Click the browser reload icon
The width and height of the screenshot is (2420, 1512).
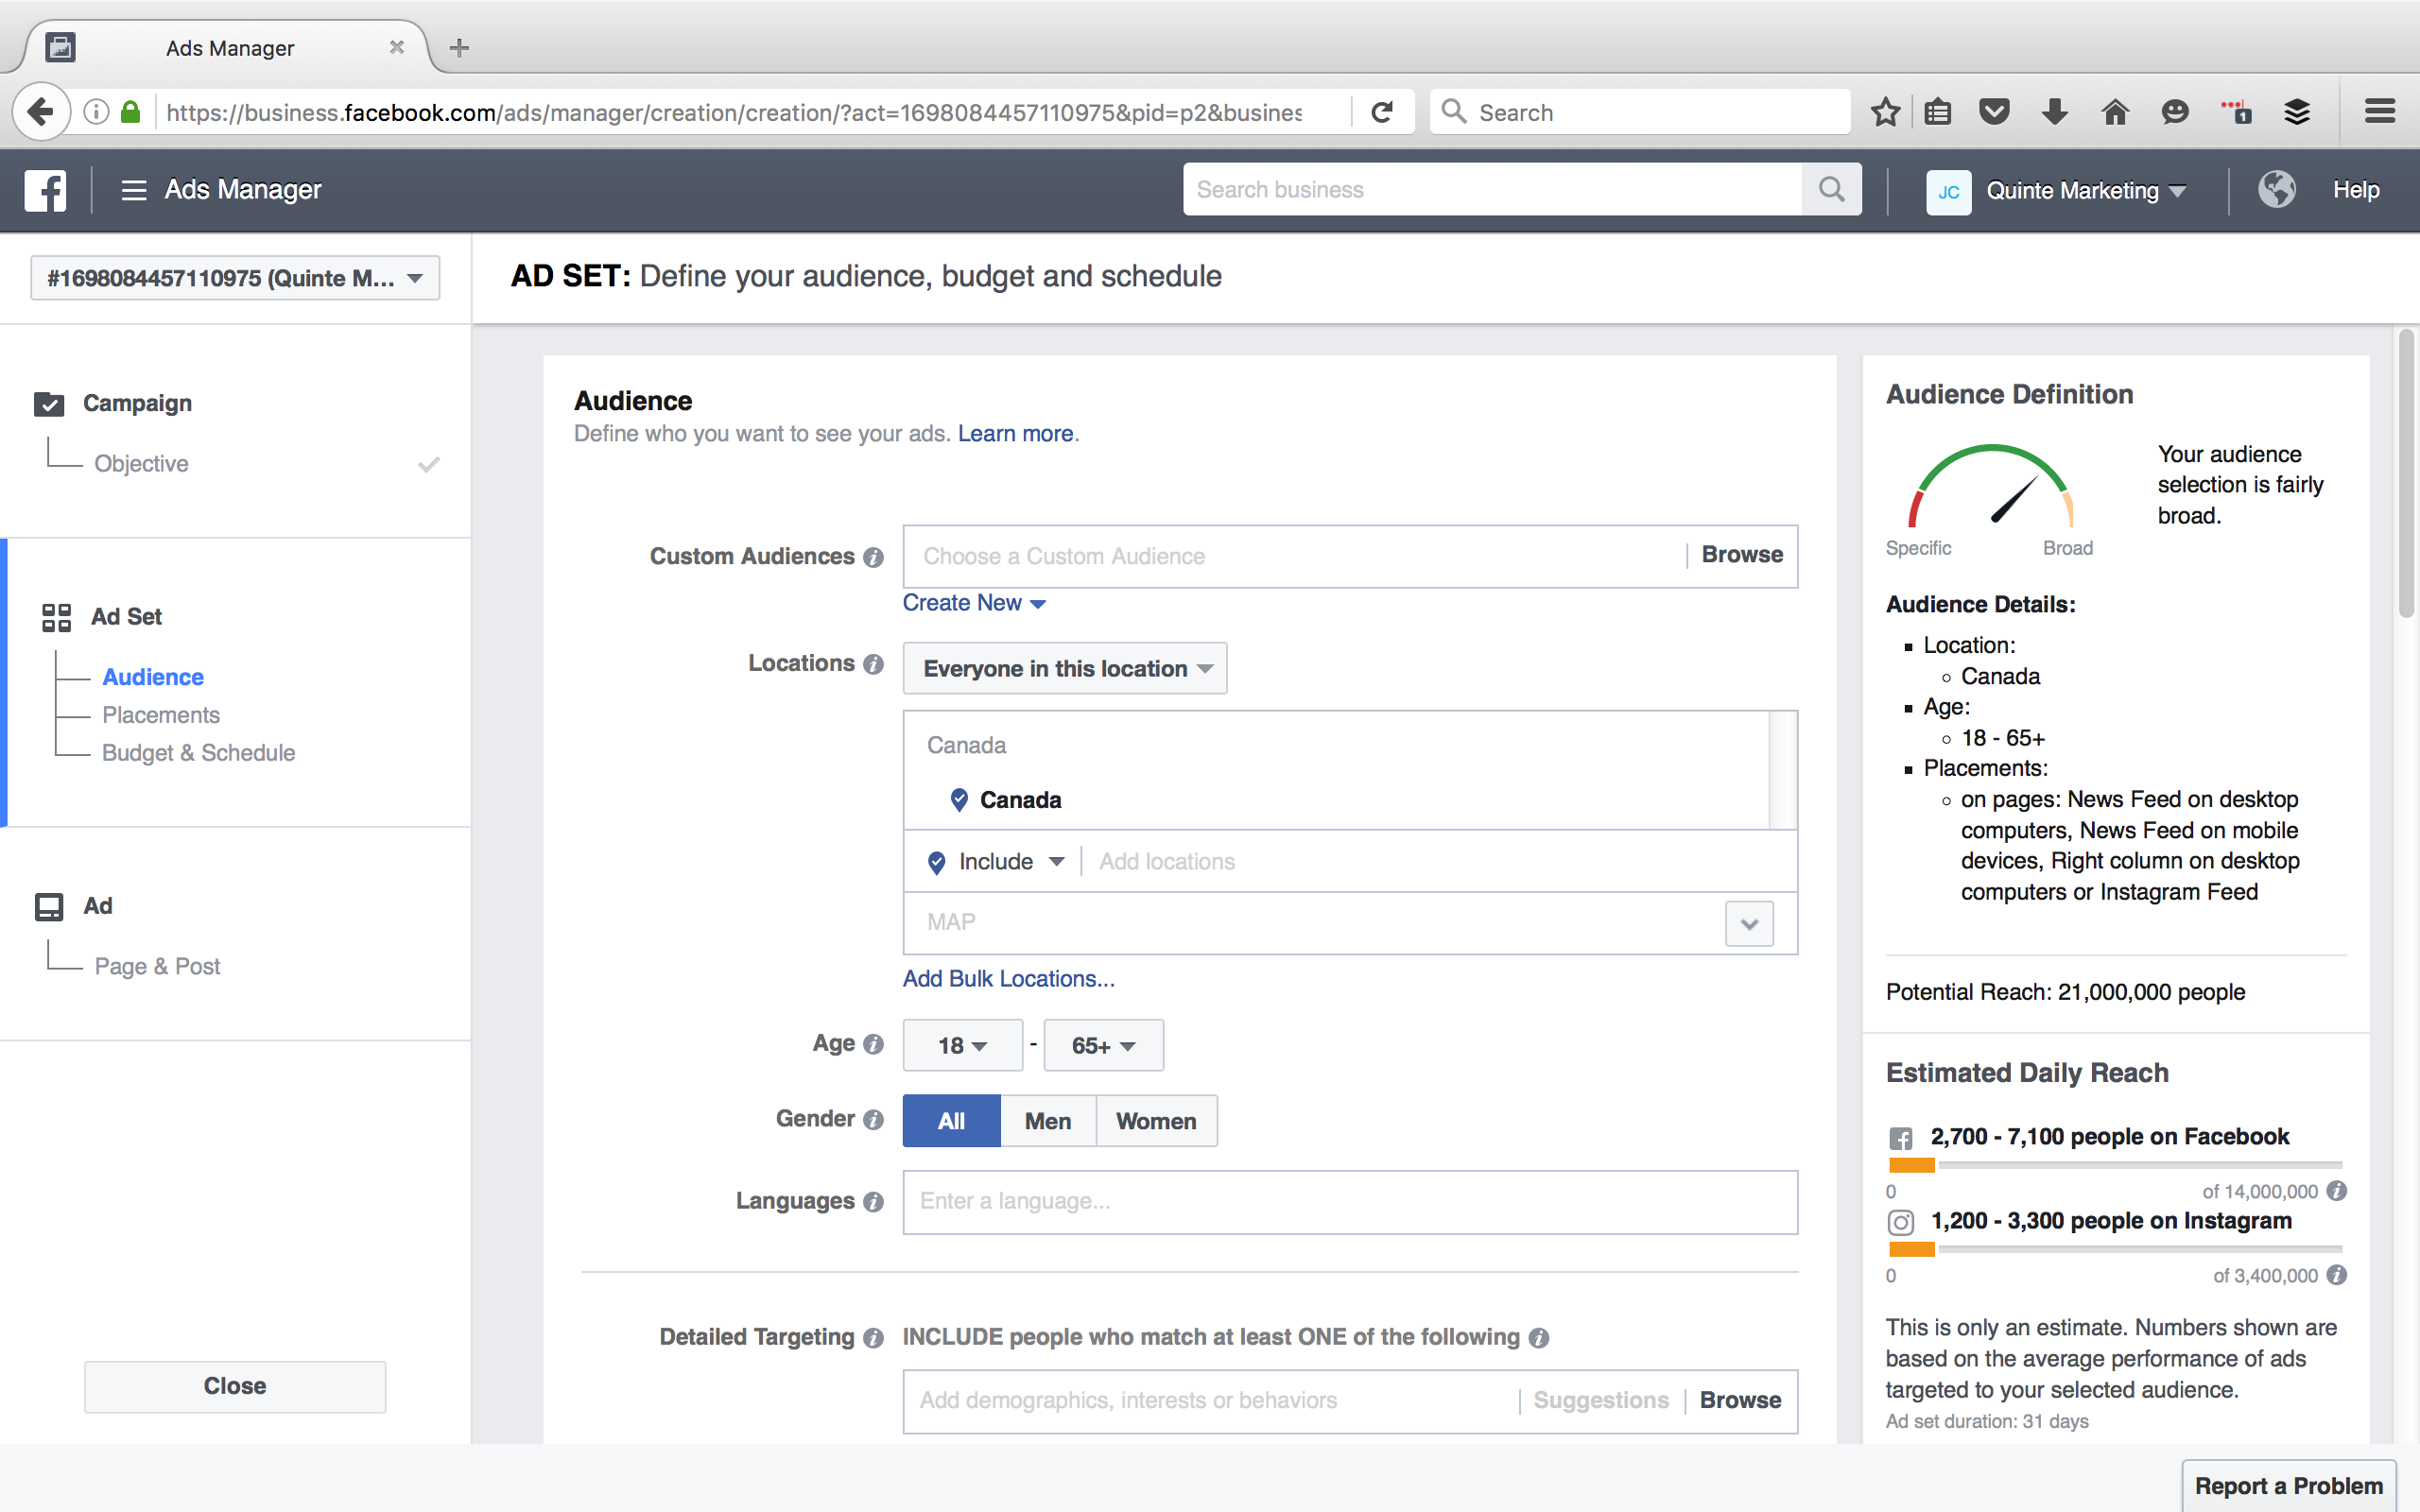[1382, 112]
